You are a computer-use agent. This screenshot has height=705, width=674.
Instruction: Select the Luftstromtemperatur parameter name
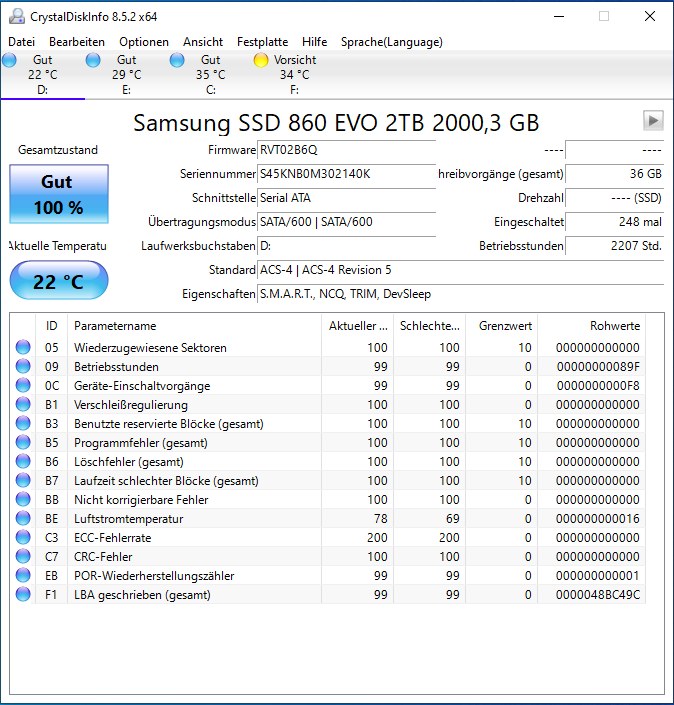click(x=129, y=519)
